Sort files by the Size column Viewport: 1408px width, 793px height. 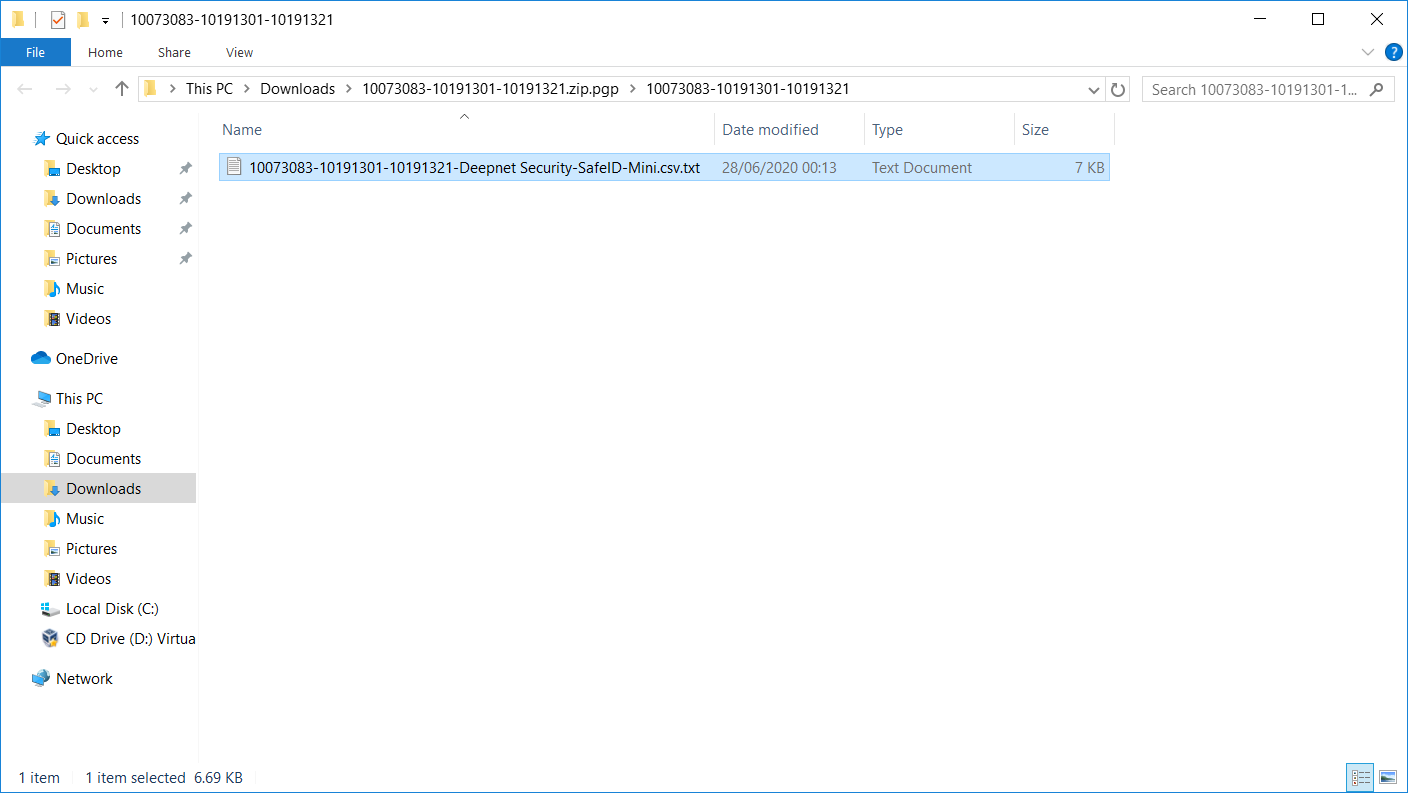pyautogui.click(x=1036, y=130)
